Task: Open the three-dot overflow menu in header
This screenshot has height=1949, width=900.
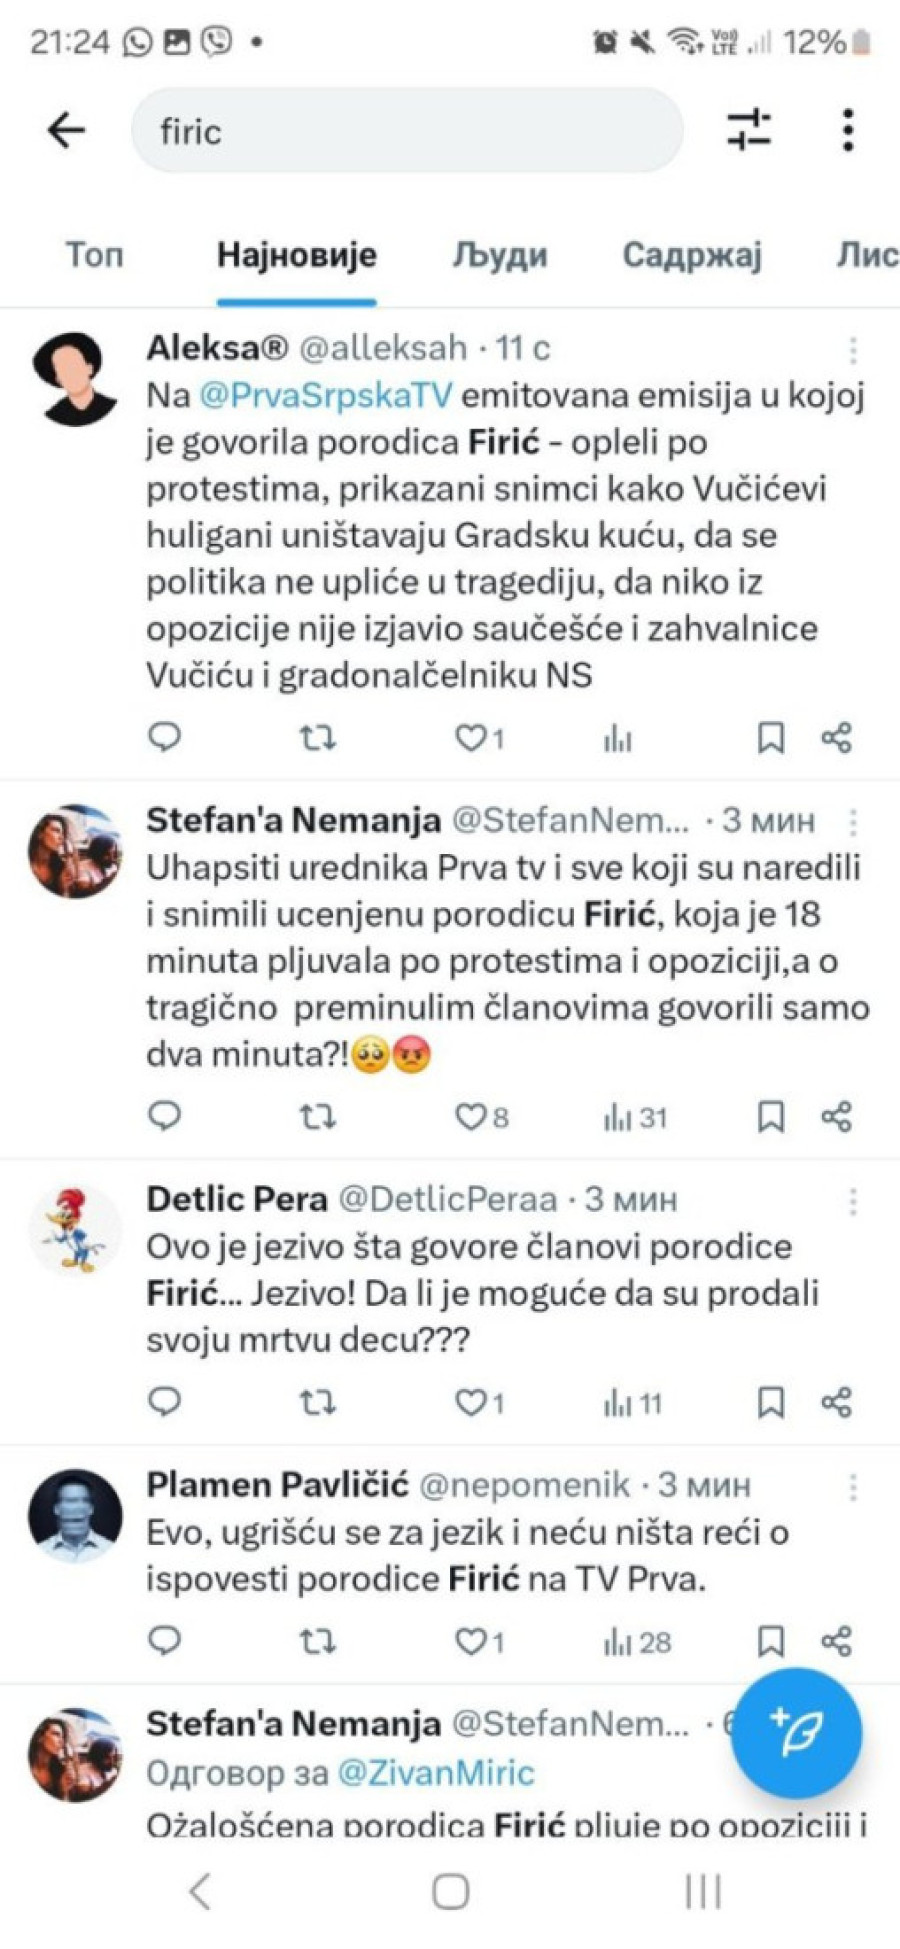Action: 848,130
